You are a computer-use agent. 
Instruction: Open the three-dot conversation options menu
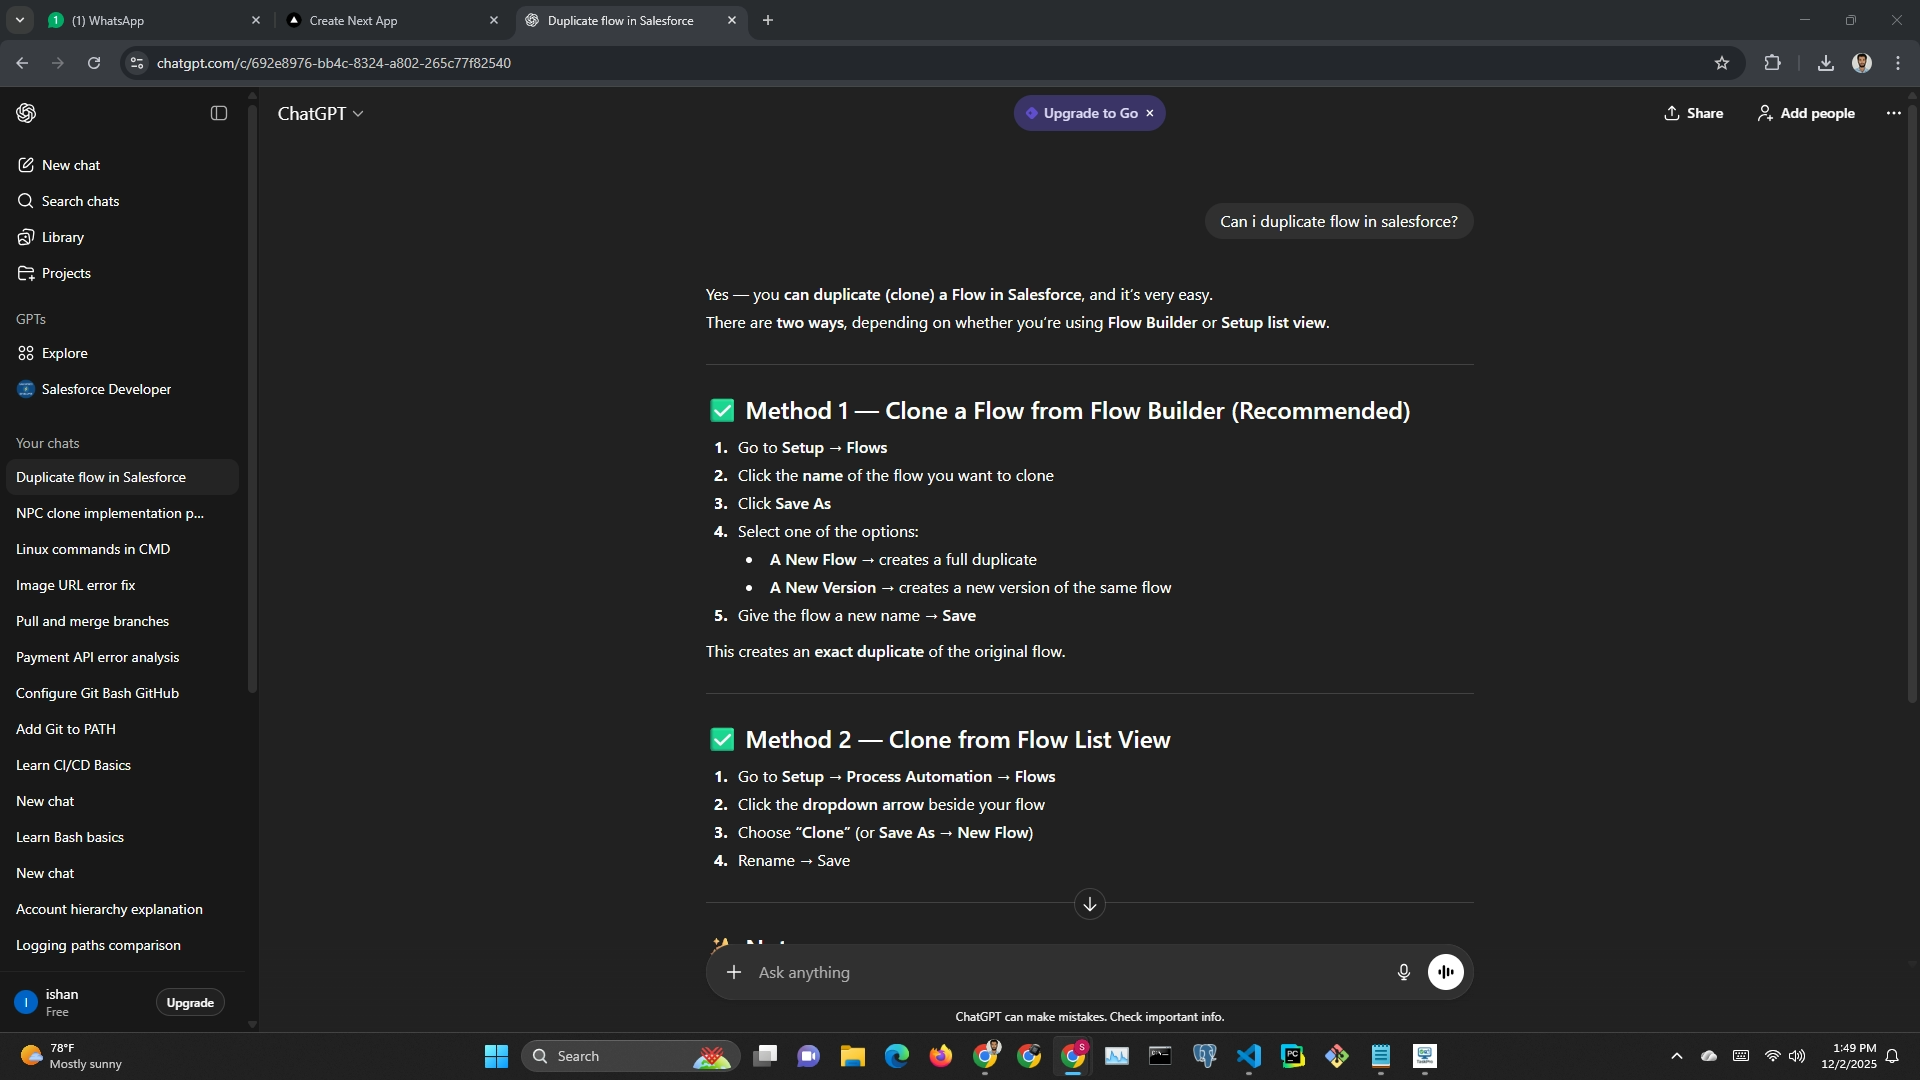pyautogui.click(x=1893, y=113)
